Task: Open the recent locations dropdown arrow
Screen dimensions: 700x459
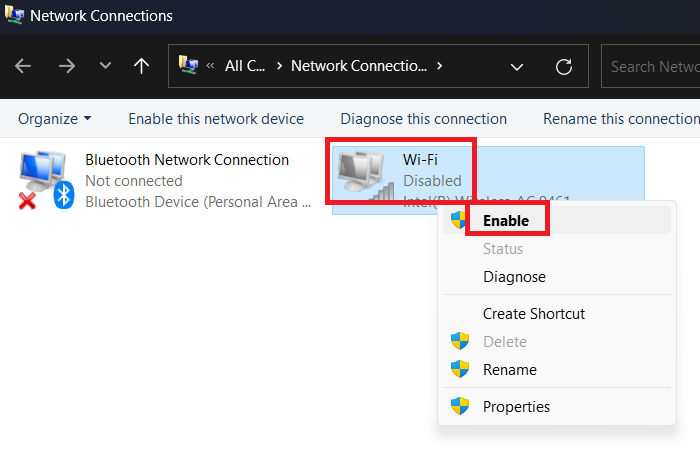Action: (x=105, y=67)
